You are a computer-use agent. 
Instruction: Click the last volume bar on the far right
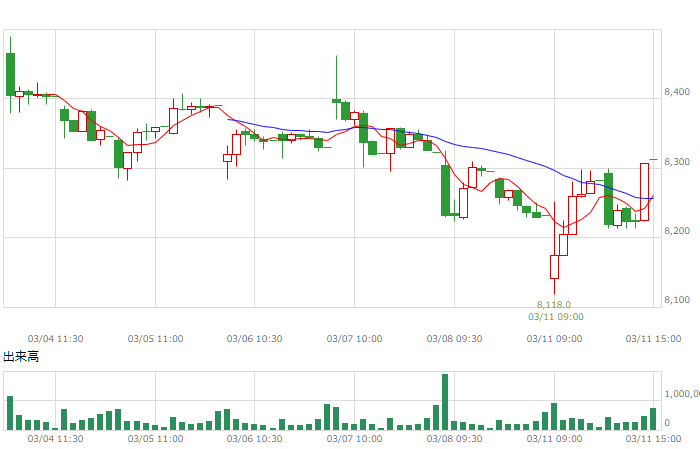click(x=653, y=419)
